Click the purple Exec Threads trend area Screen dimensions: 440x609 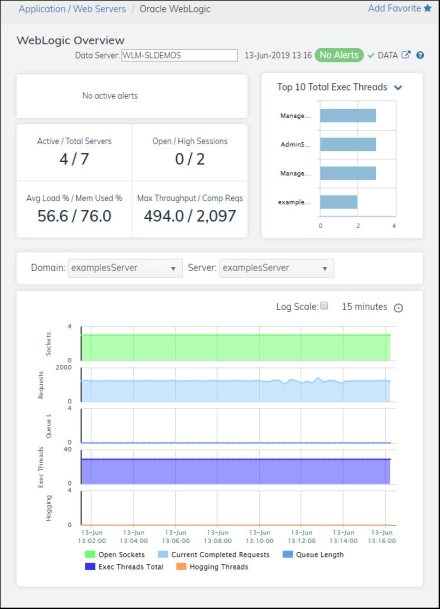coord(235,471)
